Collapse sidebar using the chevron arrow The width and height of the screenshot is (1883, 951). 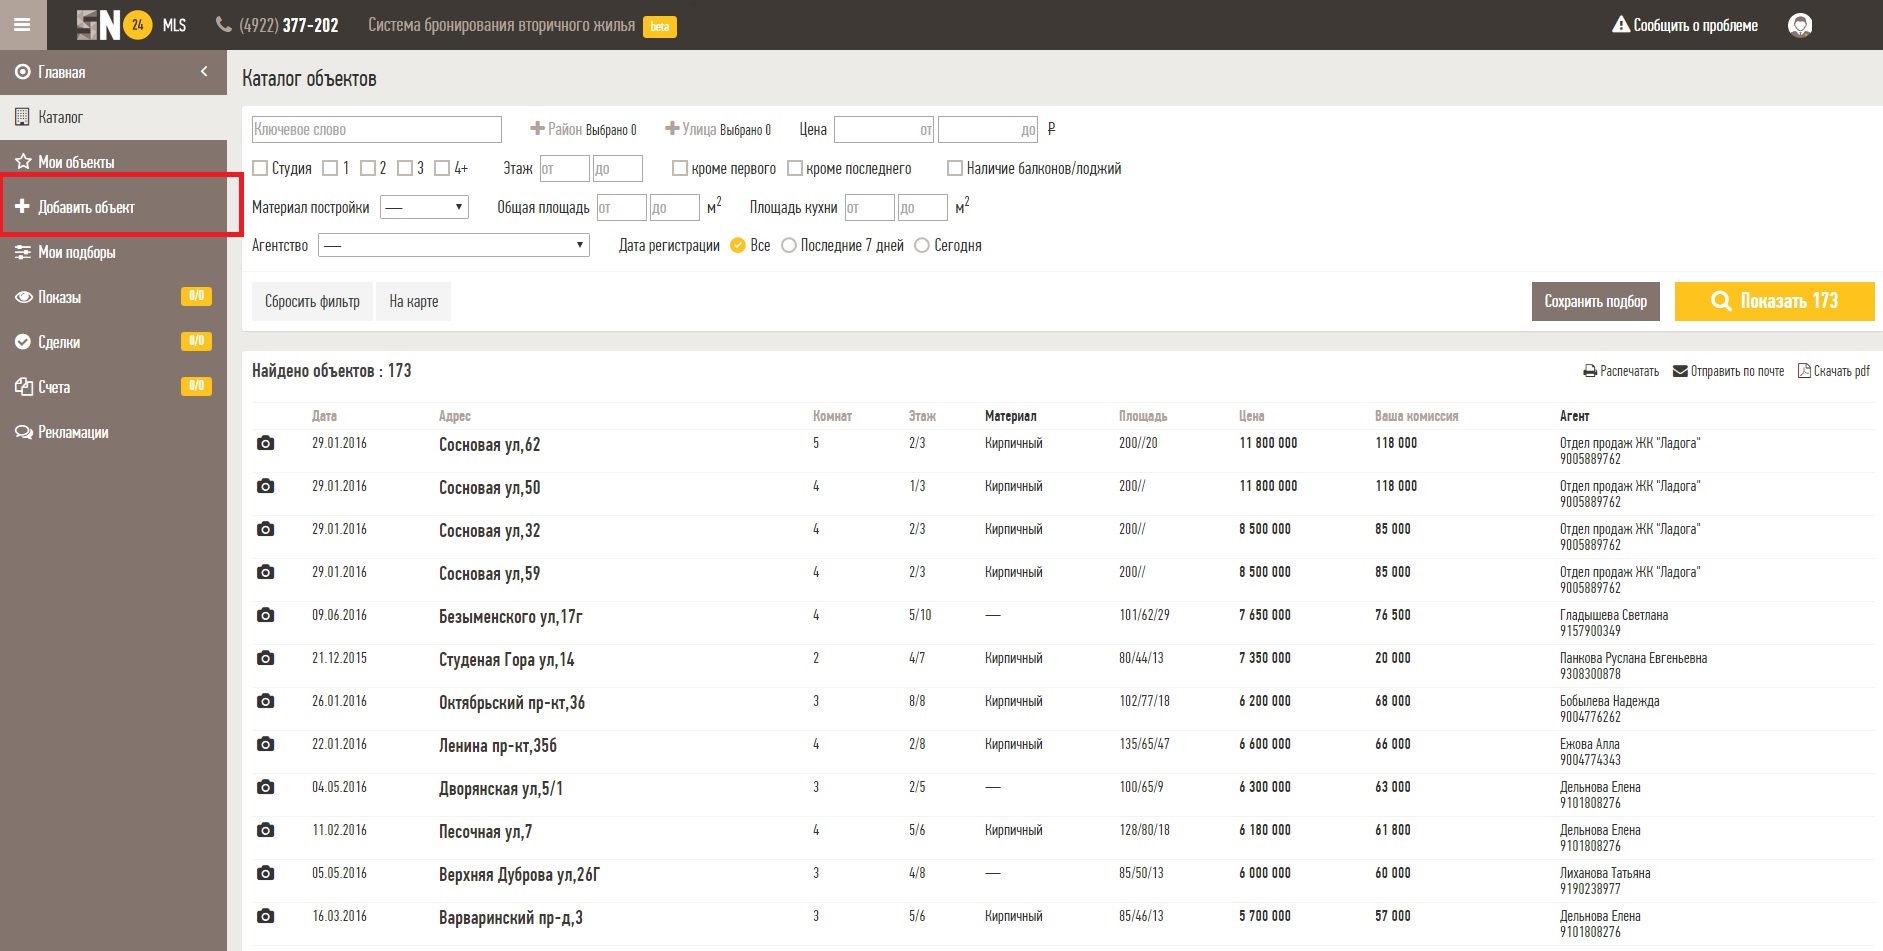tap(204, 72)
